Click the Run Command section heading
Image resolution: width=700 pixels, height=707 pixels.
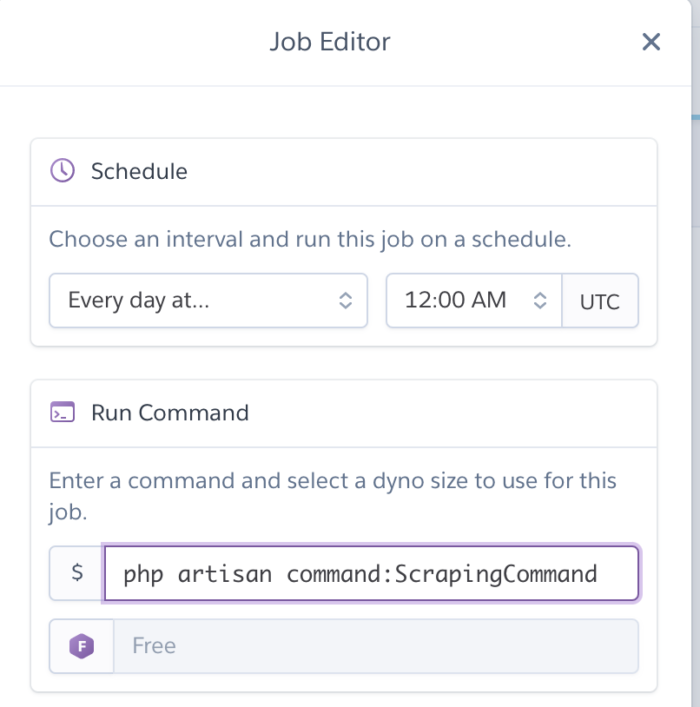coord(170,413)
